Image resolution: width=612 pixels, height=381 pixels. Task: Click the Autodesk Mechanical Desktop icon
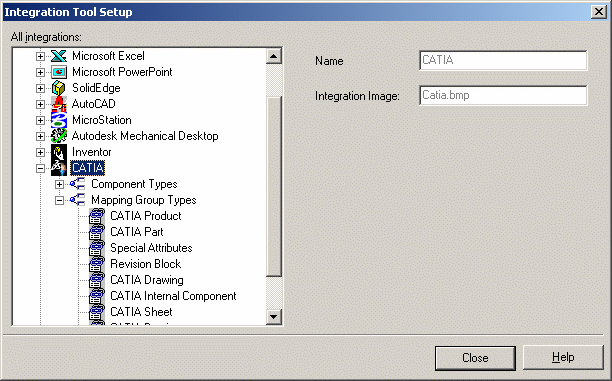tap(59, 136)
